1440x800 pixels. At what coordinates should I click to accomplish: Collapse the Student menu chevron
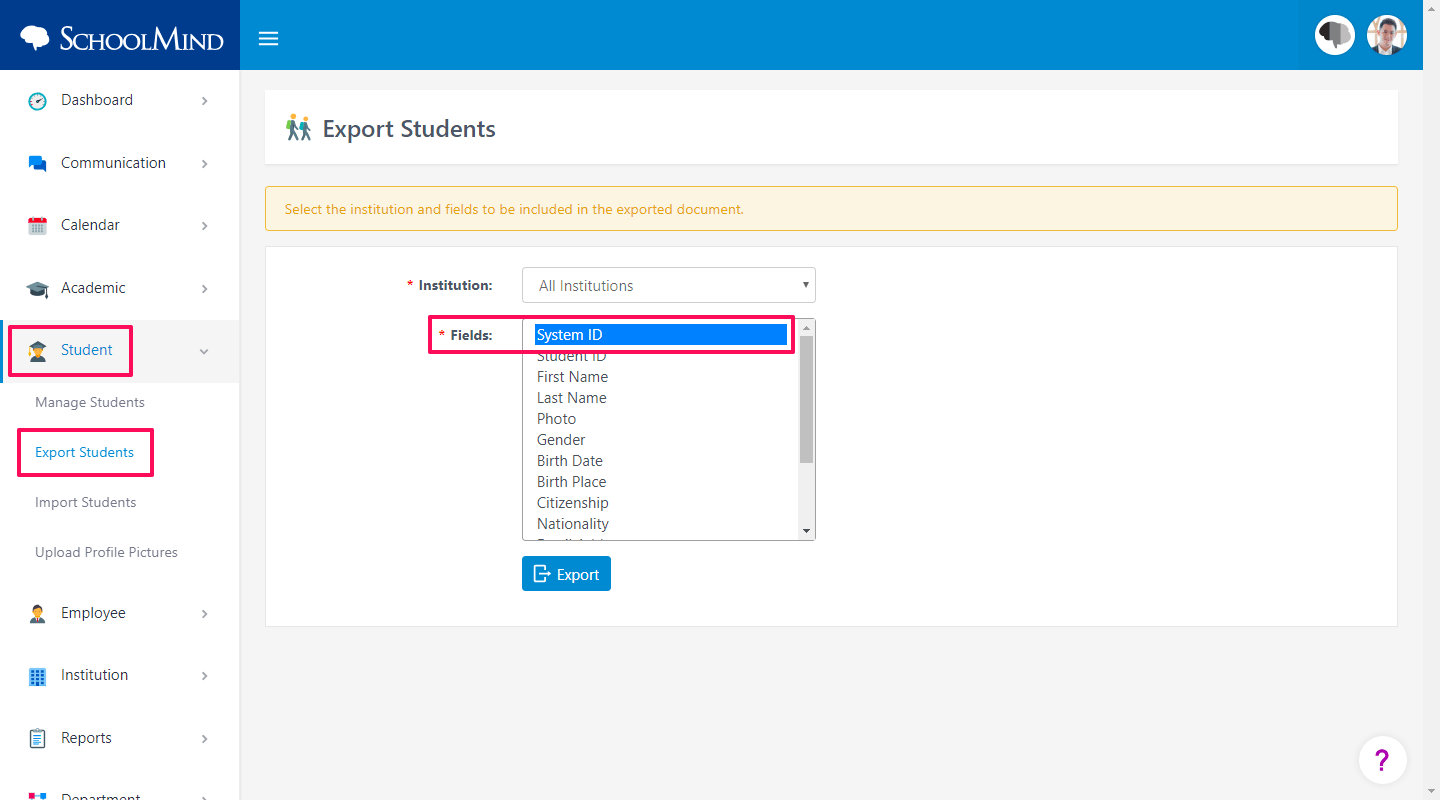[x=204, y=351]
